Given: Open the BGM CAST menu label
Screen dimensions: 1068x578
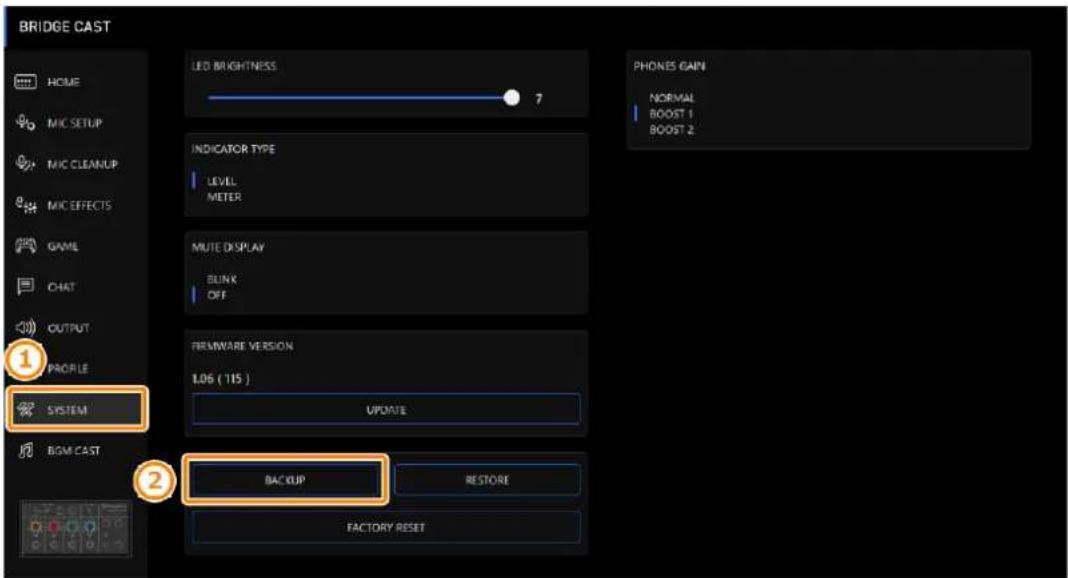Looking at the screenshot, I should pyautogui.click(x=74, y=451).
